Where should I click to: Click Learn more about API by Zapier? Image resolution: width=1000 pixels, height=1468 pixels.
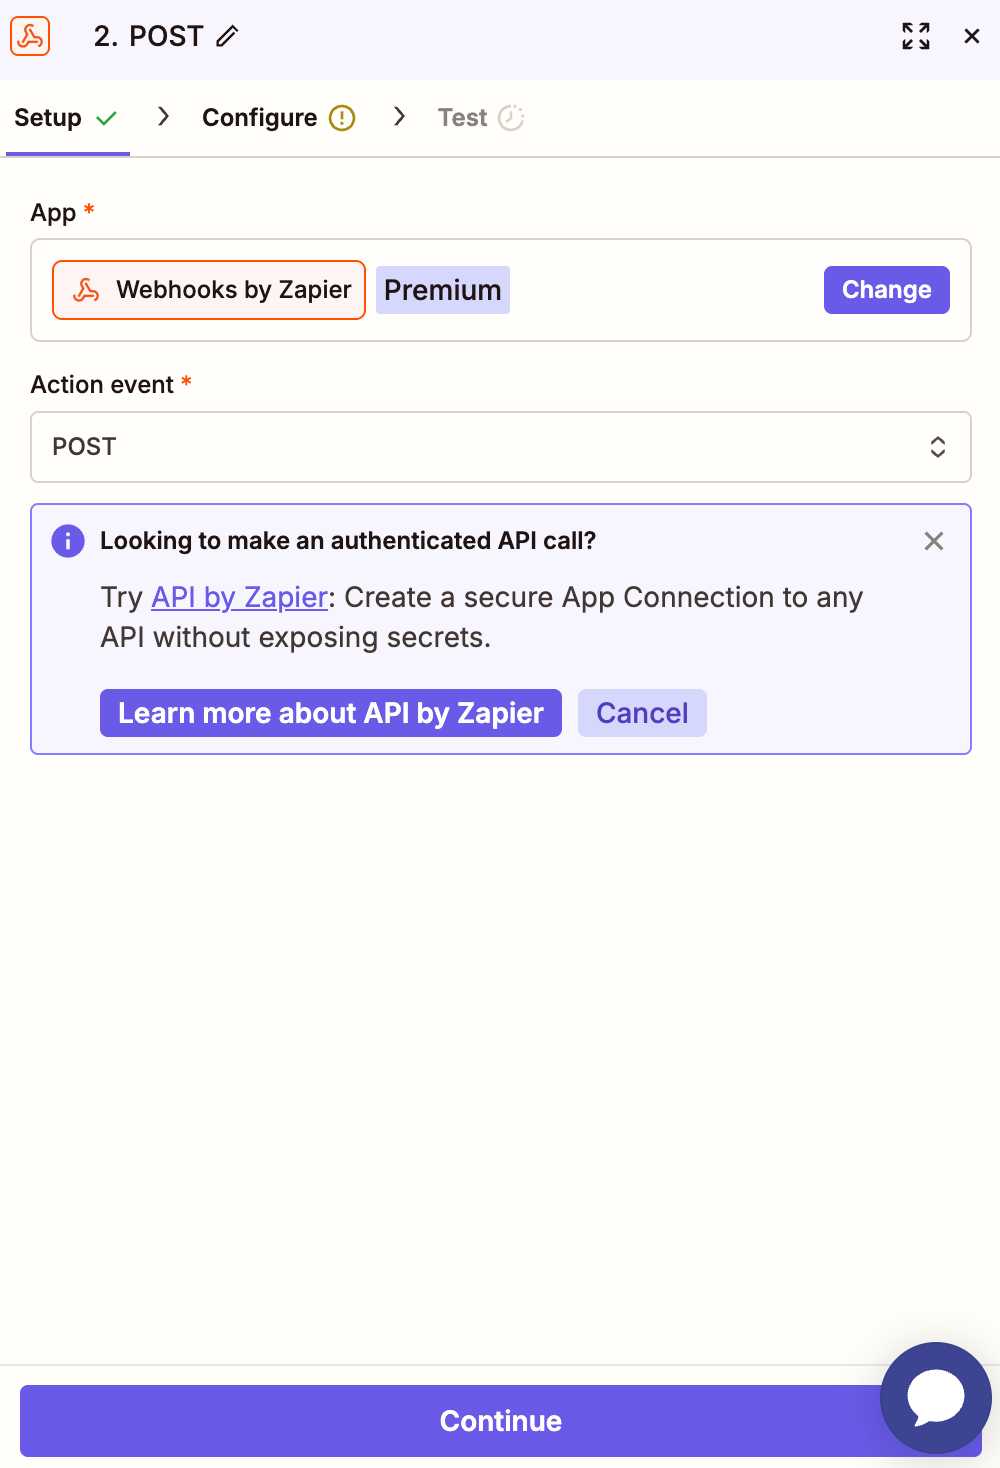tap(331, 713)
